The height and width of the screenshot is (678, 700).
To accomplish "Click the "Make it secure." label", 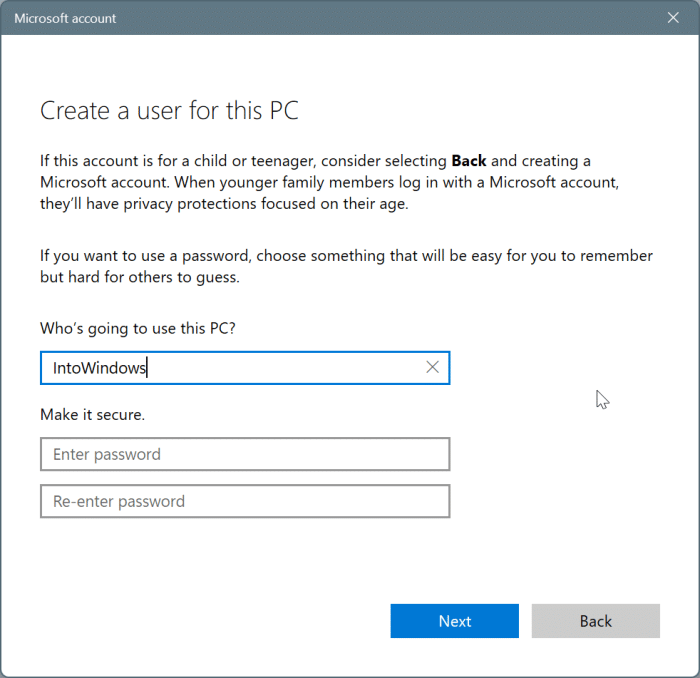I will [x=92, y=415].
